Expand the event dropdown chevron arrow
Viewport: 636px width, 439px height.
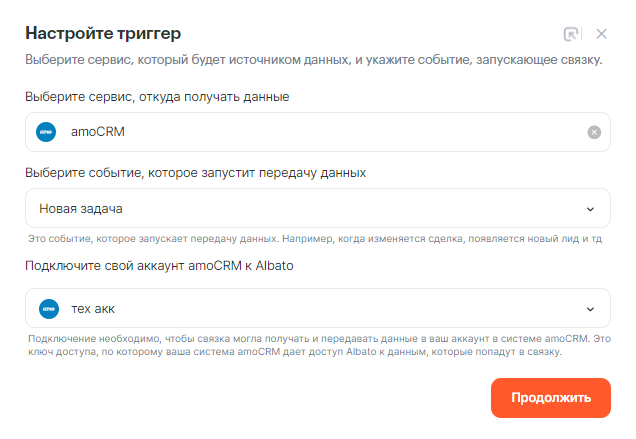pos(590,208)
